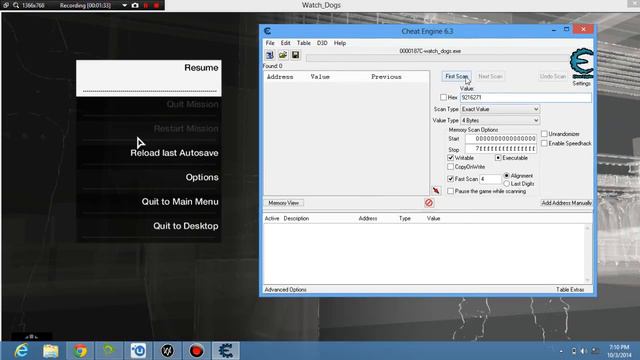This screenshot has height=360, width=640.
Task: Switch to Watch Dogs taskbar icon
Action: [167, 351]
